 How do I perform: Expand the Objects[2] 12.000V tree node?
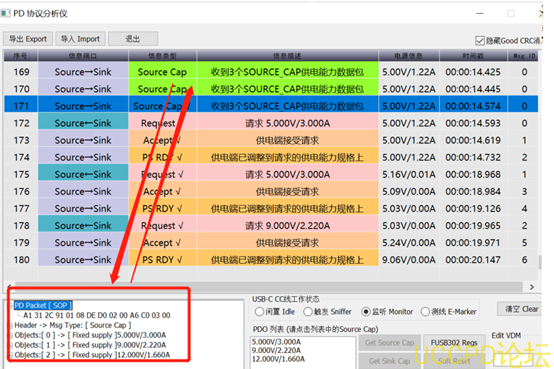11,355
